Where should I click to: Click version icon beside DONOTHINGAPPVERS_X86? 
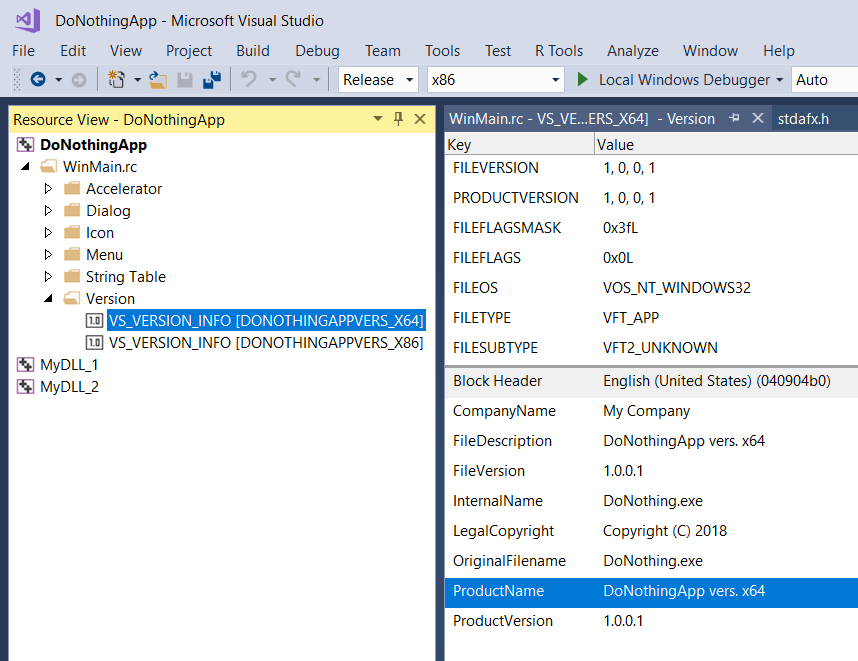click(94, 343)
